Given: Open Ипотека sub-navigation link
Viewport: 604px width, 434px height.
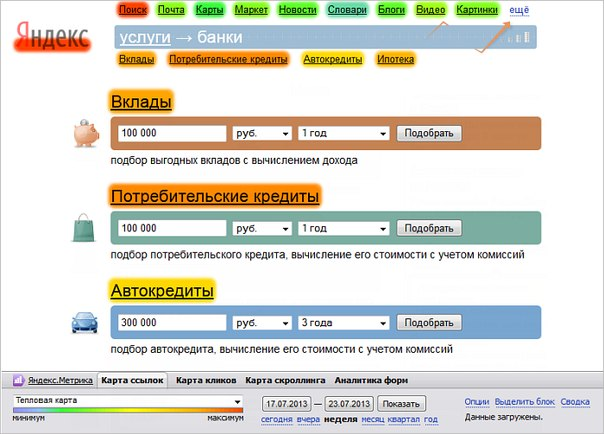Looking at the screenshot, I should pyautogui.click(x=396, y=59).
